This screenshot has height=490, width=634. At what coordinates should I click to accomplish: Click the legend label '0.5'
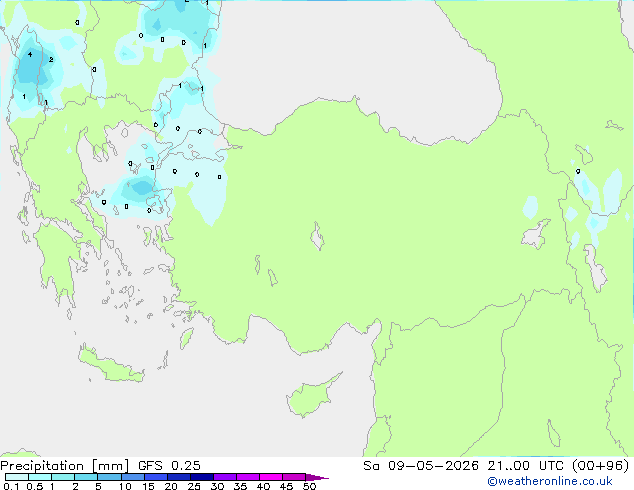(35, 486)
